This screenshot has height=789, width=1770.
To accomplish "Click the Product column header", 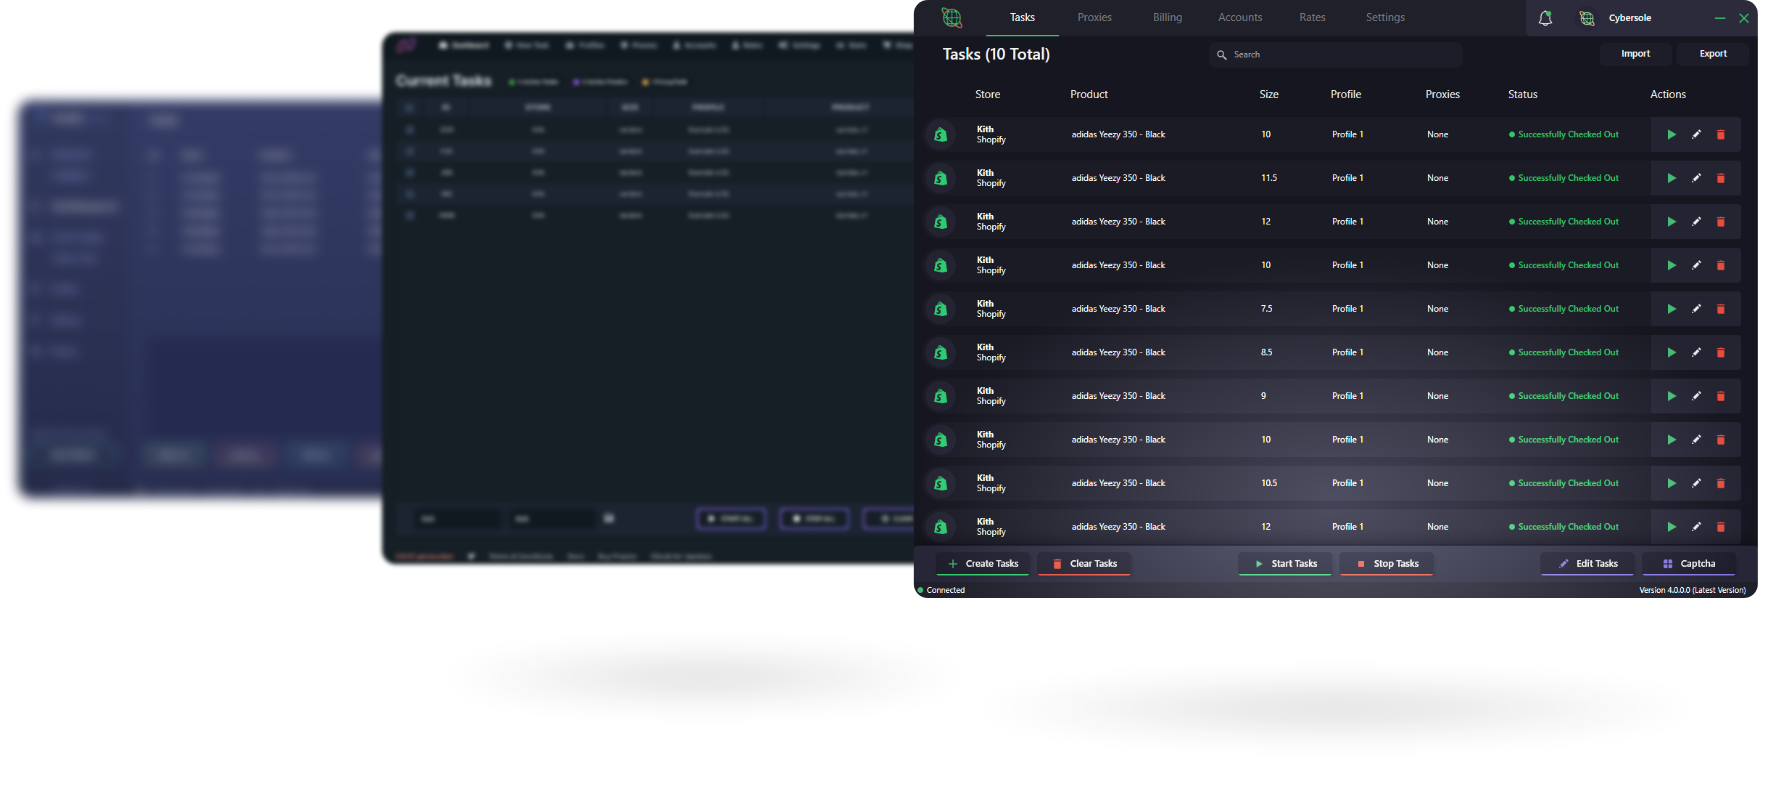I will tap(1089, 94).
